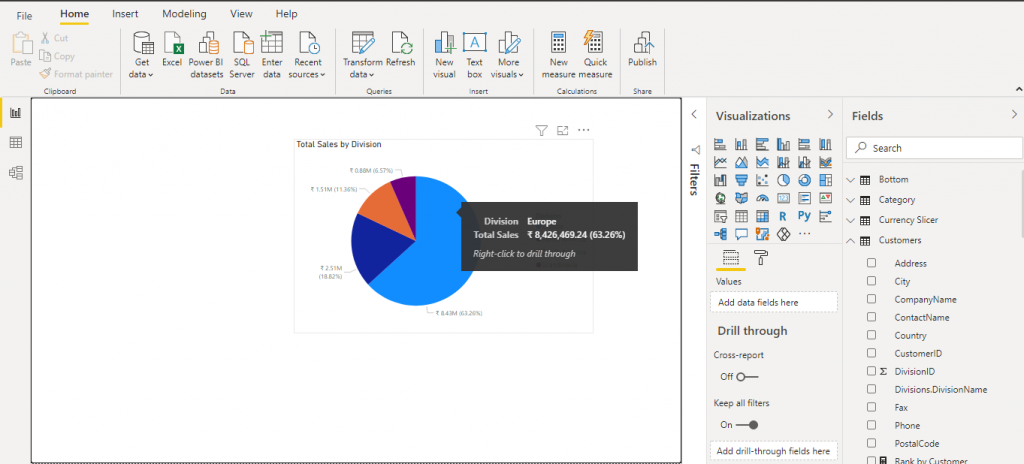
Task: Select the Card visualization showing 123
Action: click(x=783, y=197)
